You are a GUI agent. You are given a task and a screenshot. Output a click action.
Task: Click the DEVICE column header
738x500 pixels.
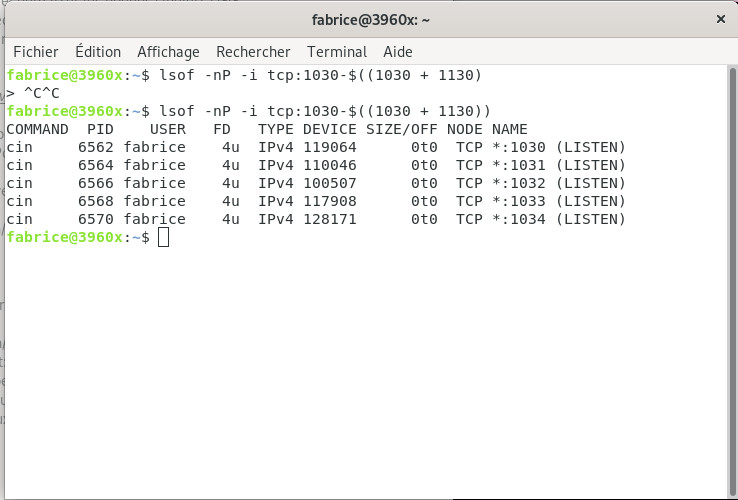click(329, 129)
